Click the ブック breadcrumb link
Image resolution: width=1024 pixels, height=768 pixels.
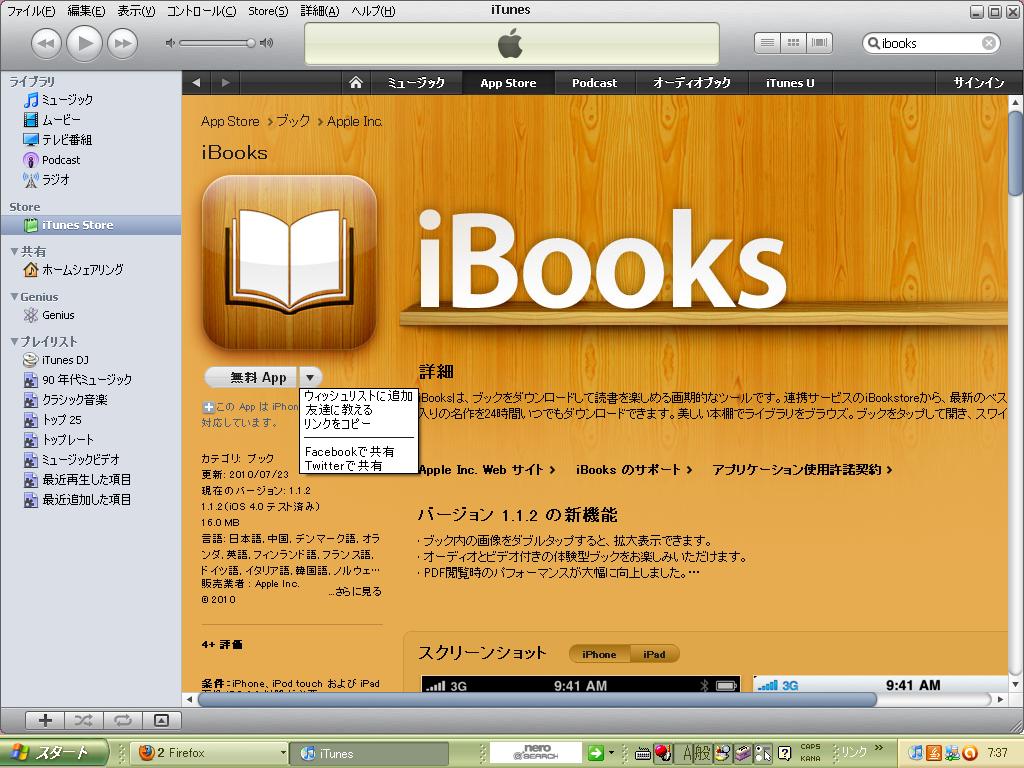pos(293,121)
